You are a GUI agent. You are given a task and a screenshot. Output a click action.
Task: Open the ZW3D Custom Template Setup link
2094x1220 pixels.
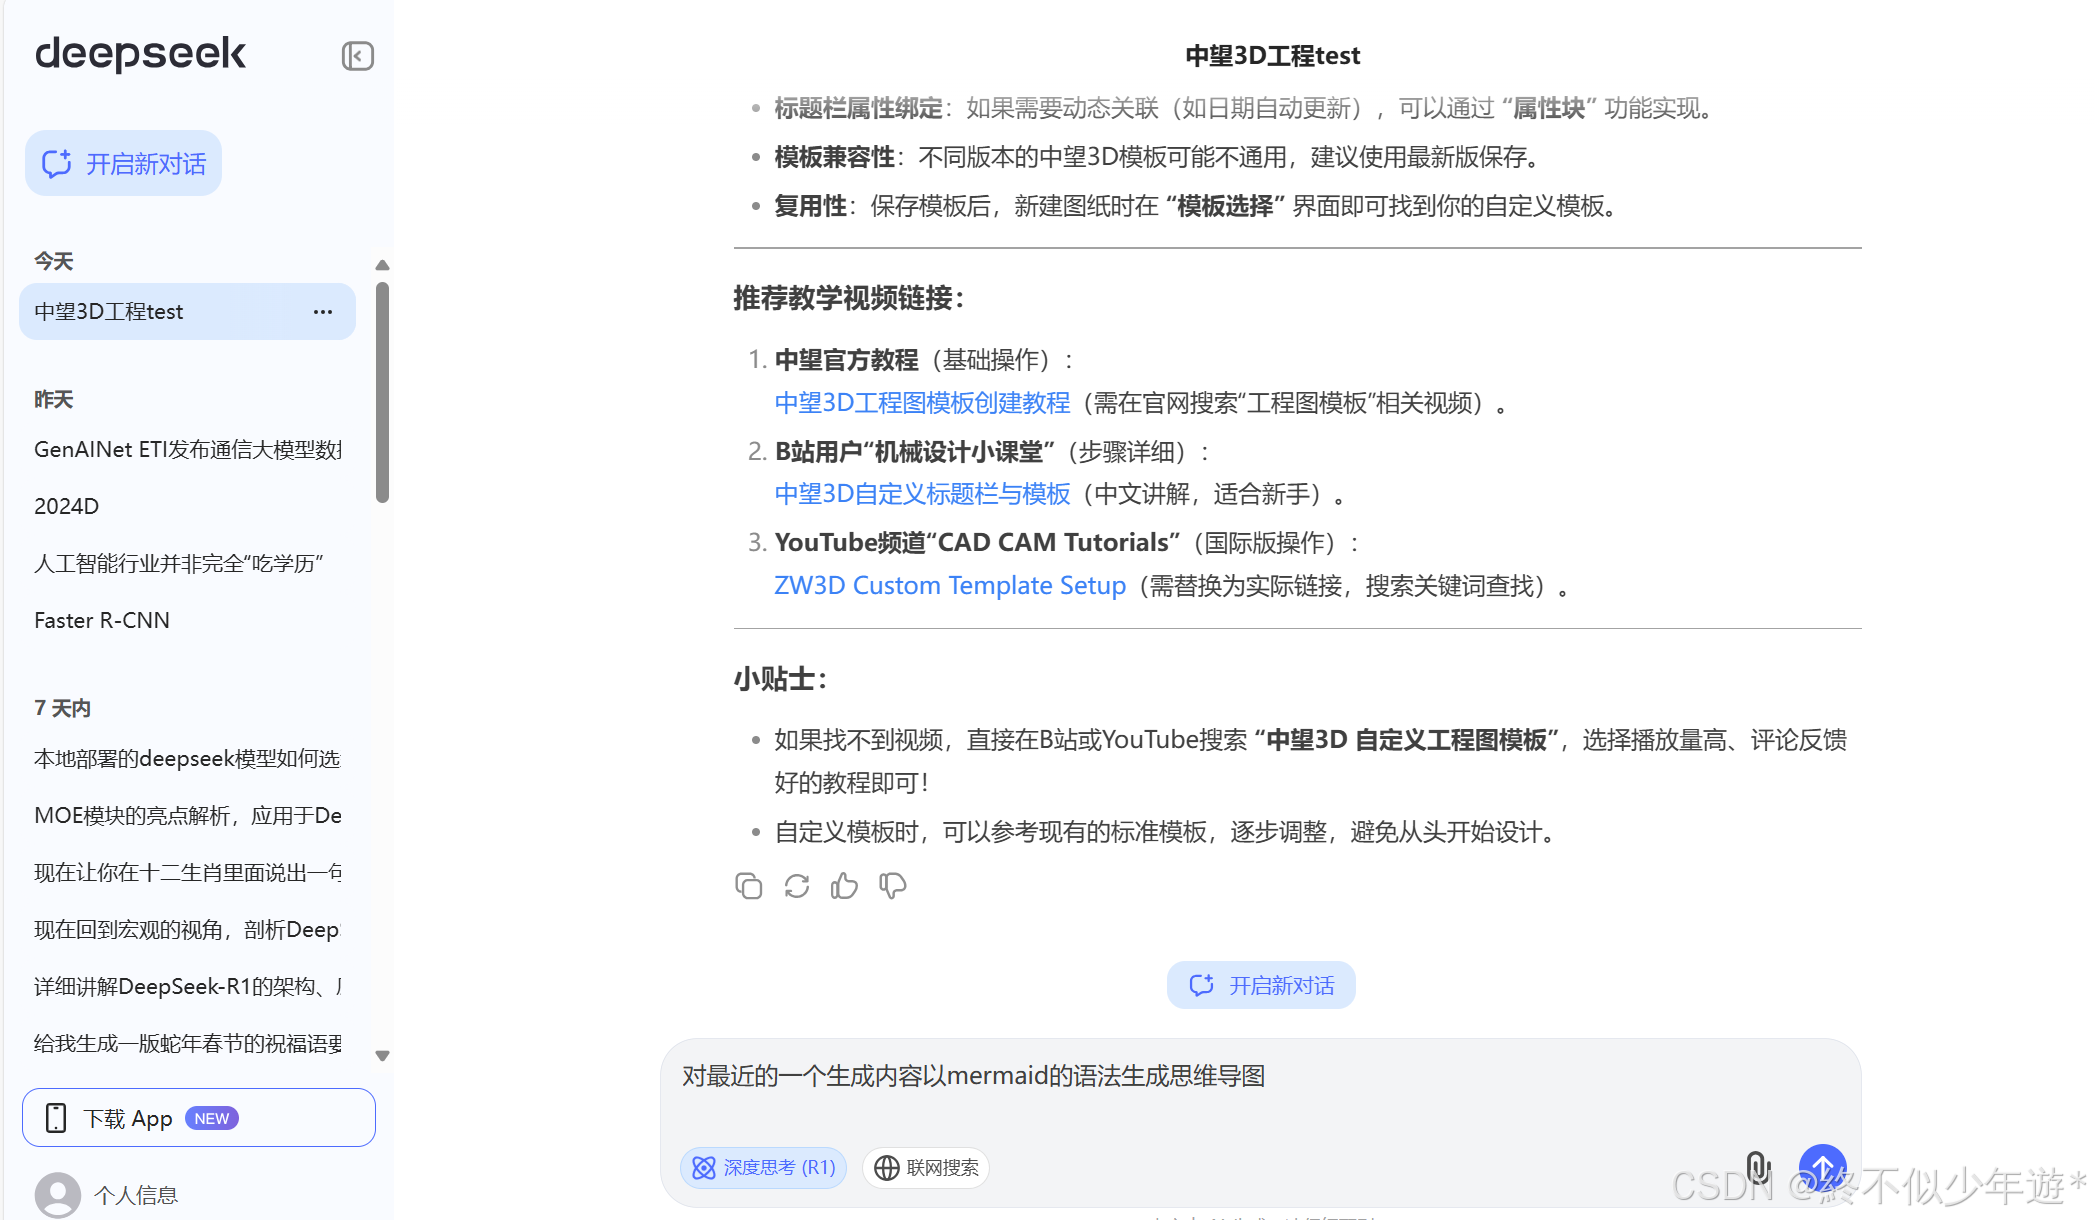coord(950,585)
